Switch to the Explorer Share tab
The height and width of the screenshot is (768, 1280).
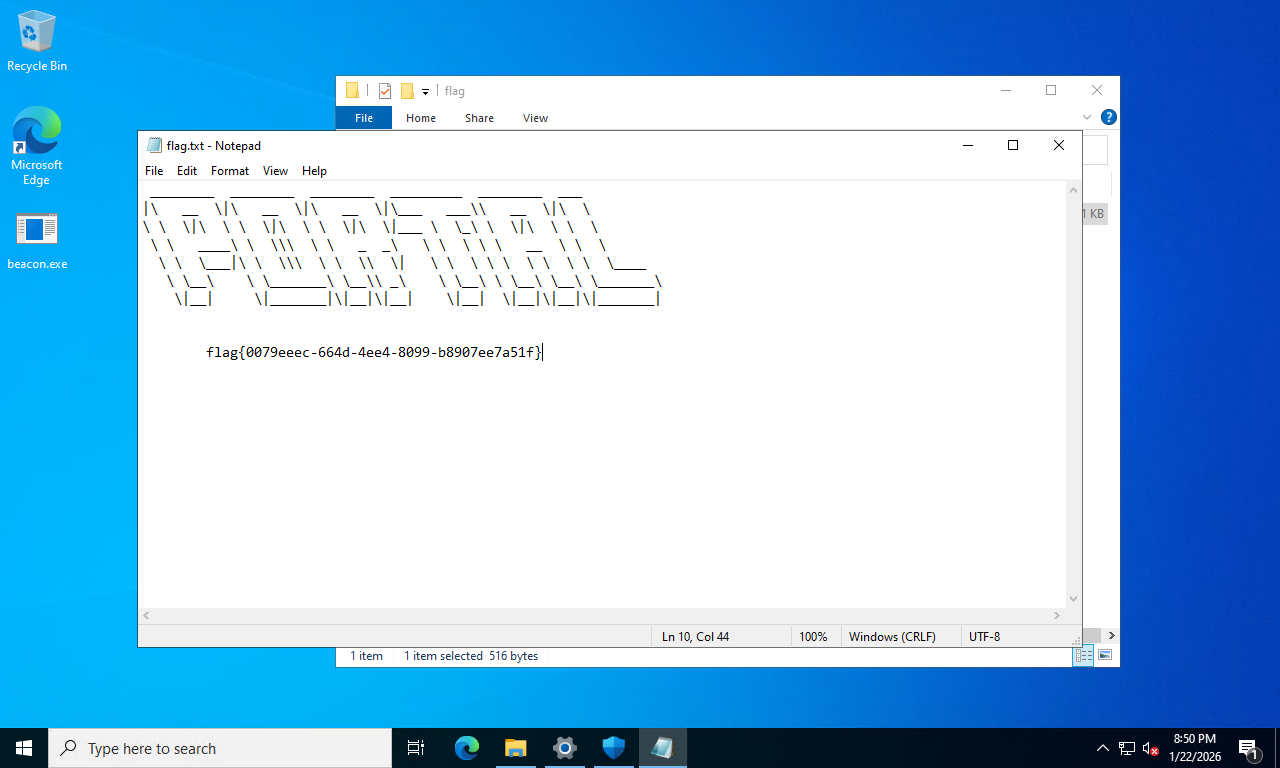pyautogui.click(x=479, y=118)
